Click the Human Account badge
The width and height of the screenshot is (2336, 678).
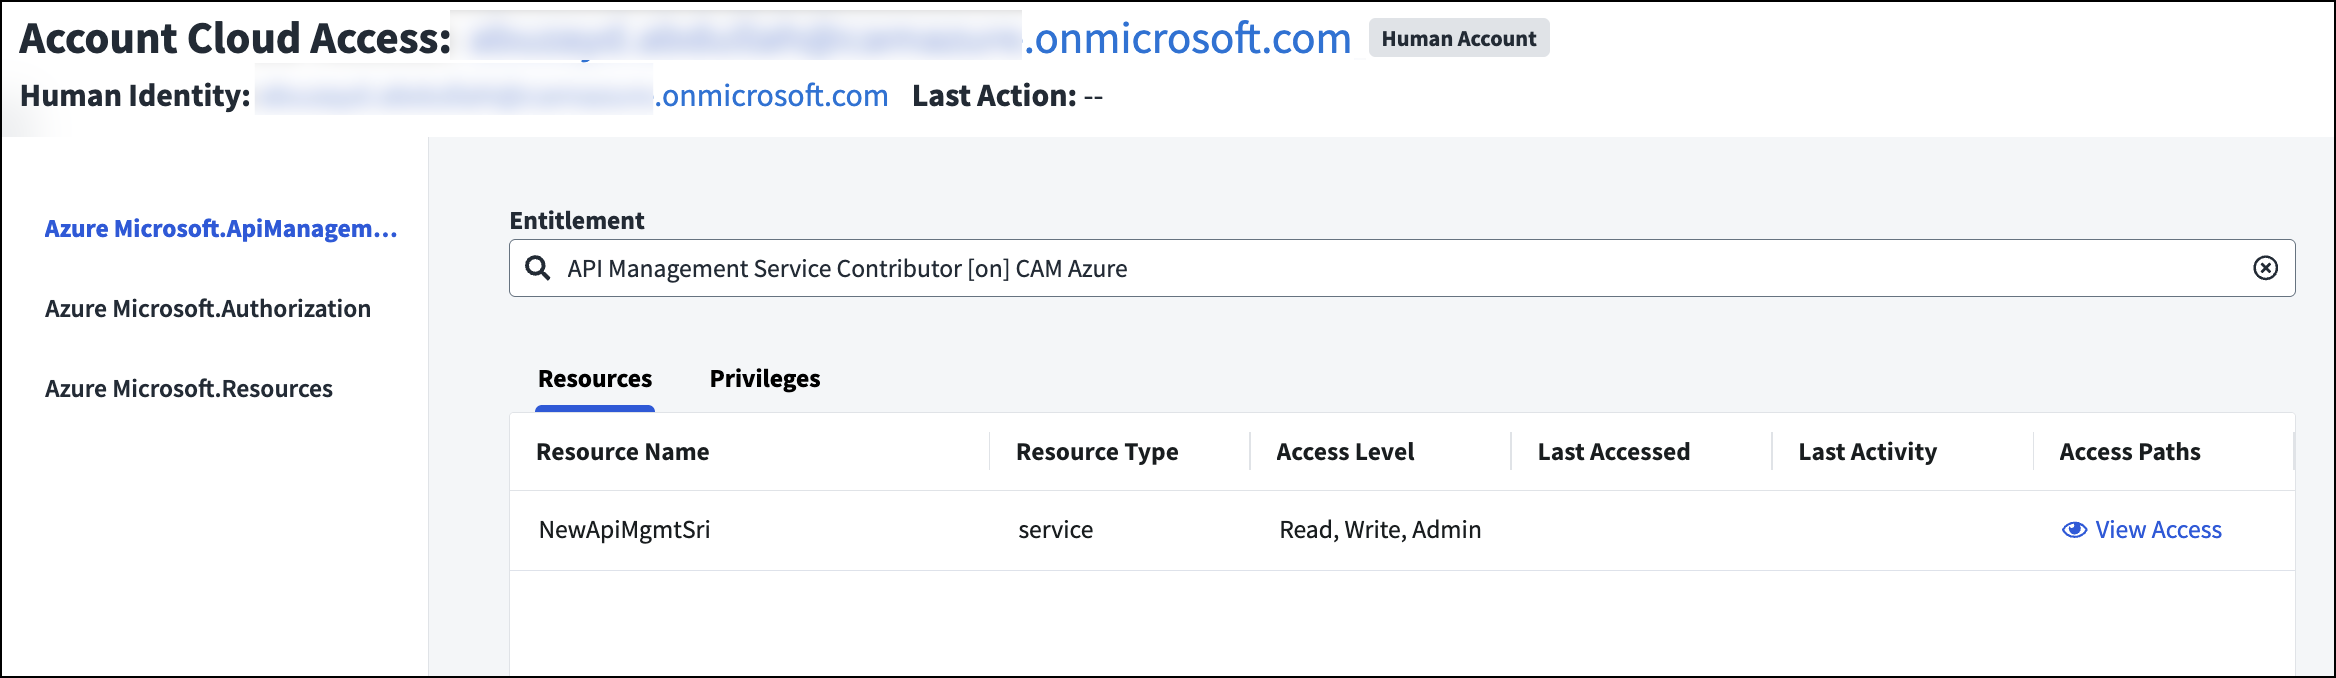1458,39
